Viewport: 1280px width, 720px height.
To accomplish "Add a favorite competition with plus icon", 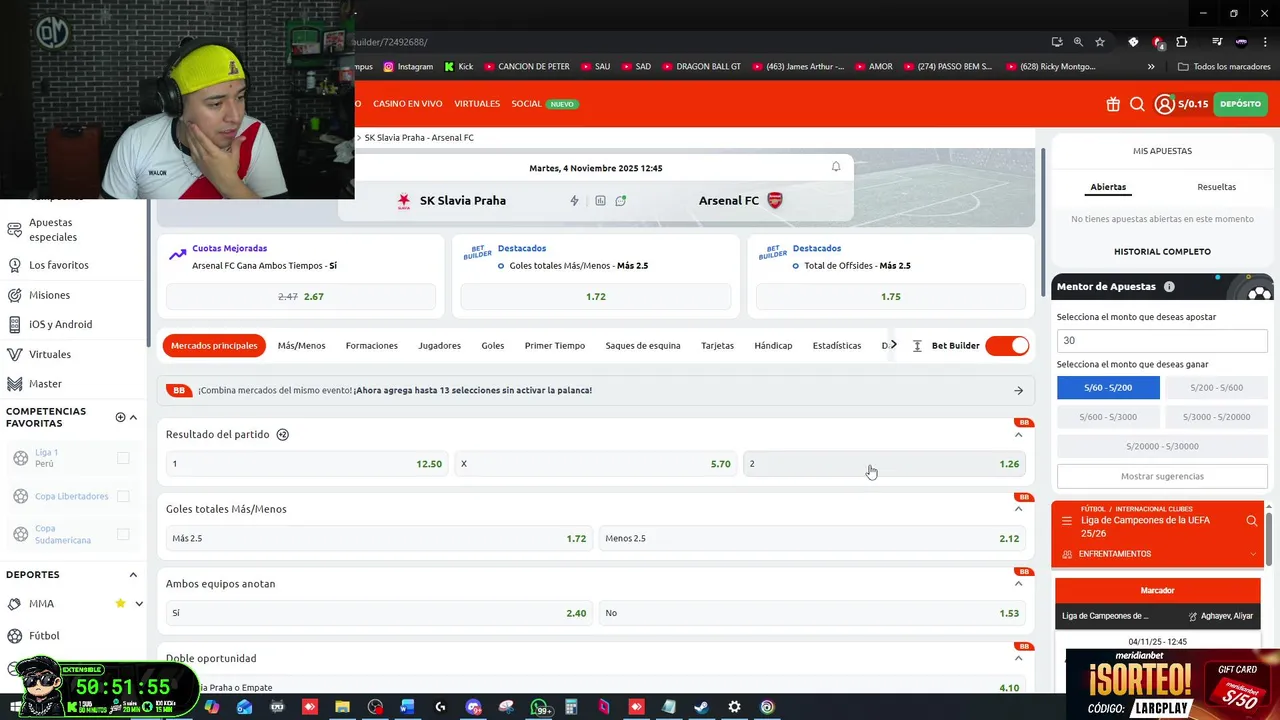I will coord(120,417).
